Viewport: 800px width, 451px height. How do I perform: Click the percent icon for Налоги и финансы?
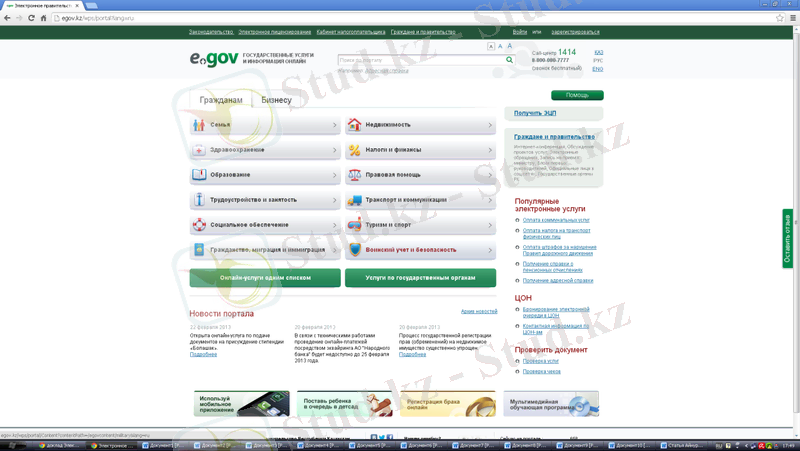(x=354, y=150)
